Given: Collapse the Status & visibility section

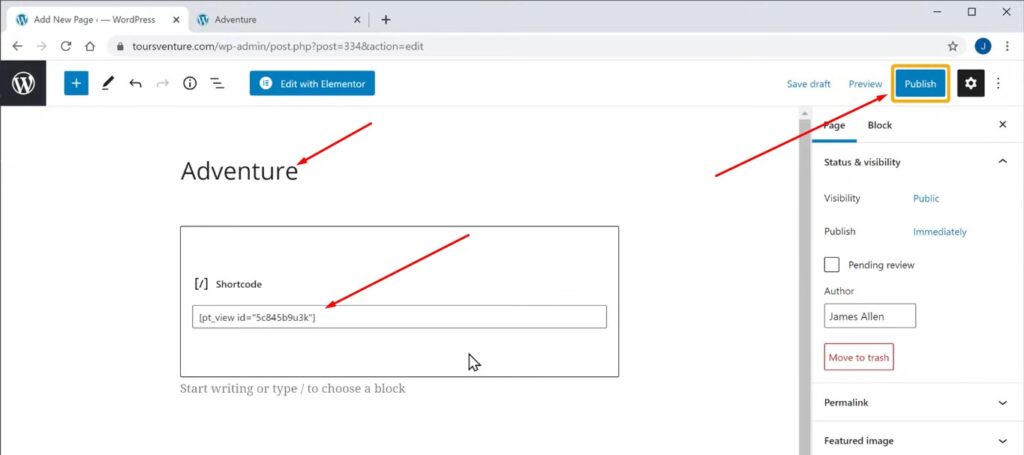Looking at the screenshot, I should pyautogui.click(x=1003, y=162).
